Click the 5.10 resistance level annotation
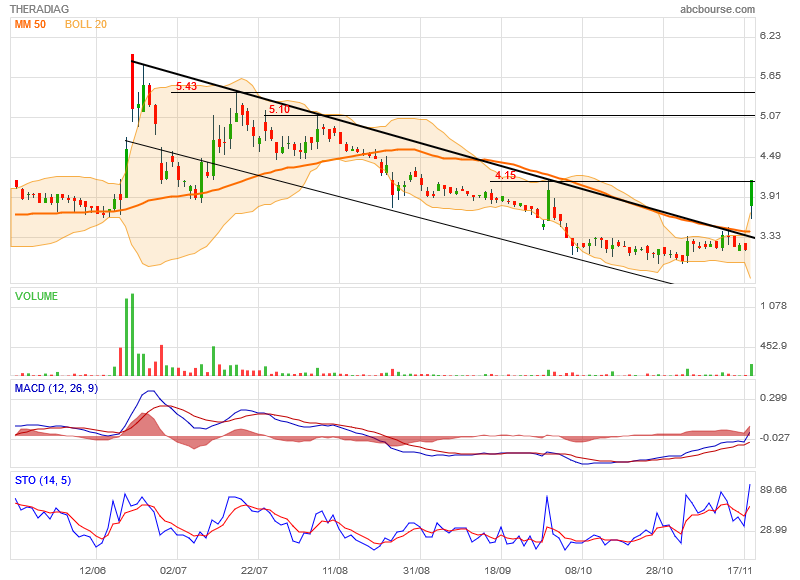This screenshot has width=800, height=580. [x=278, y=110]
